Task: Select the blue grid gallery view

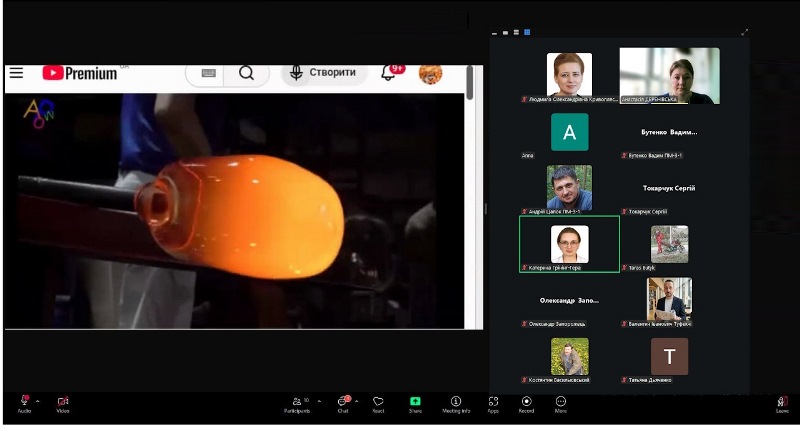Action: (x=527, y=32)
